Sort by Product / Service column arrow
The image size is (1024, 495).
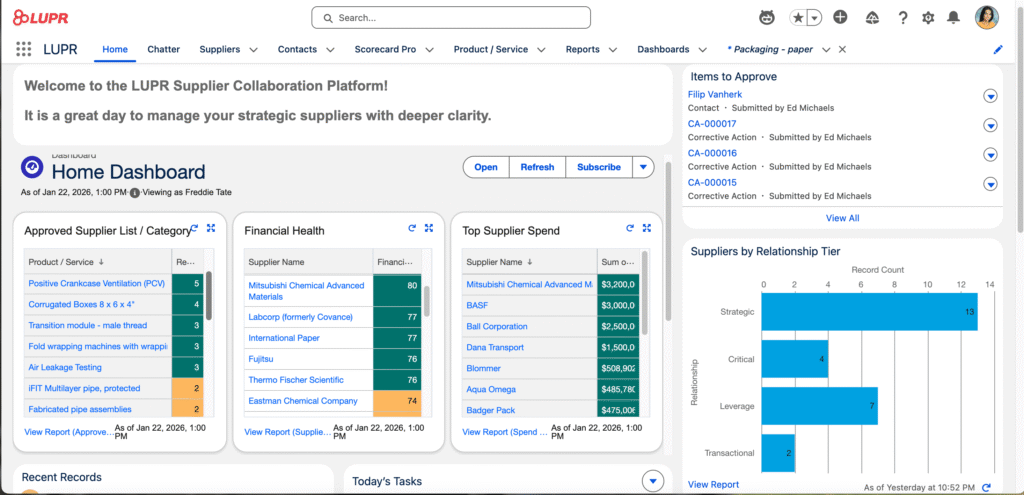[101, 262]
